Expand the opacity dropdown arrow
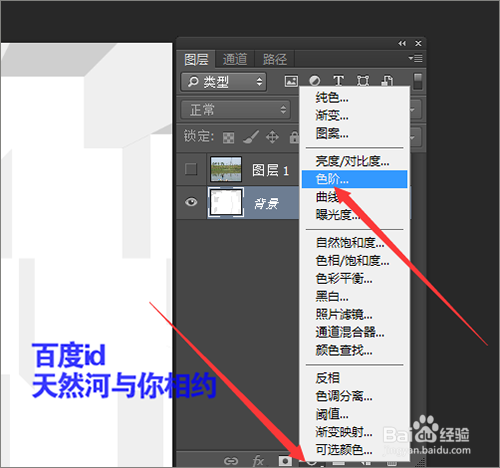The height and width of the screenshot is (468, 500). point(413,109)
